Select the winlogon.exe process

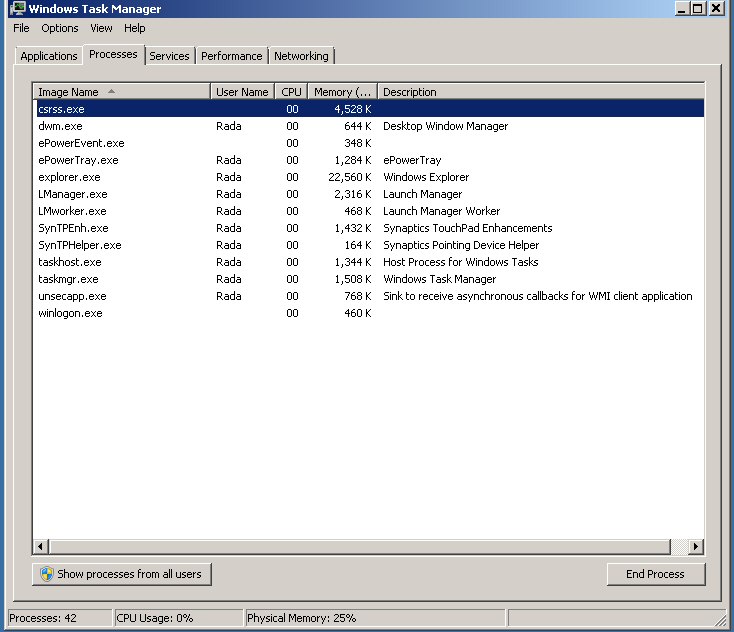(x=369, y=313)
